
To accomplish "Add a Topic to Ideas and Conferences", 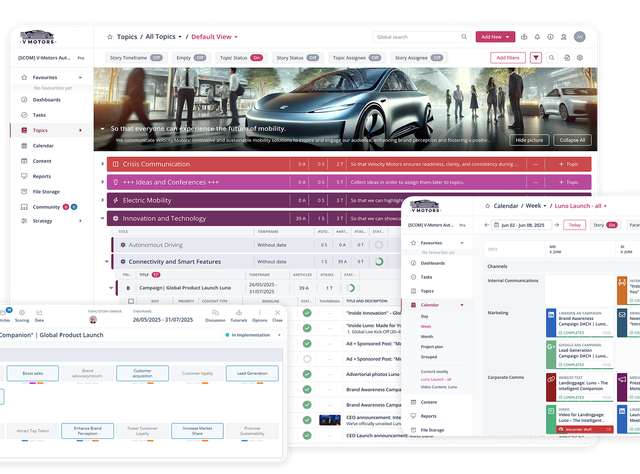I will (569, 182).
